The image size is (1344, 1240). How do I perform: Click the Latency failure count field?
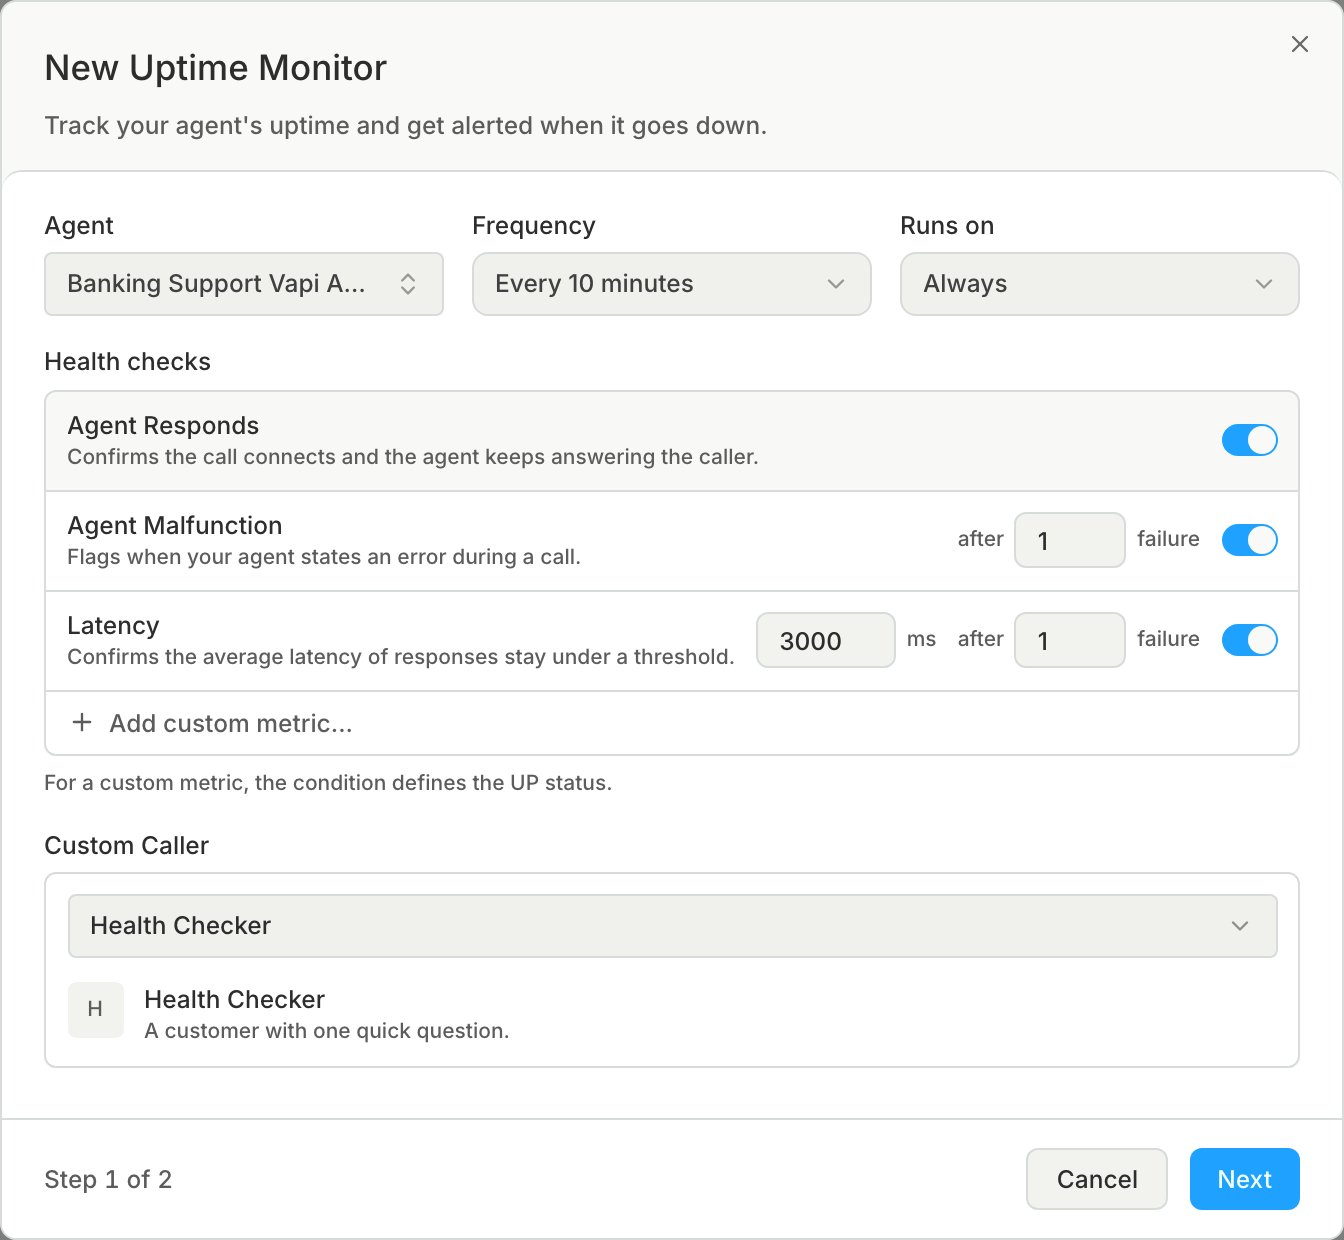(1070, 640)
